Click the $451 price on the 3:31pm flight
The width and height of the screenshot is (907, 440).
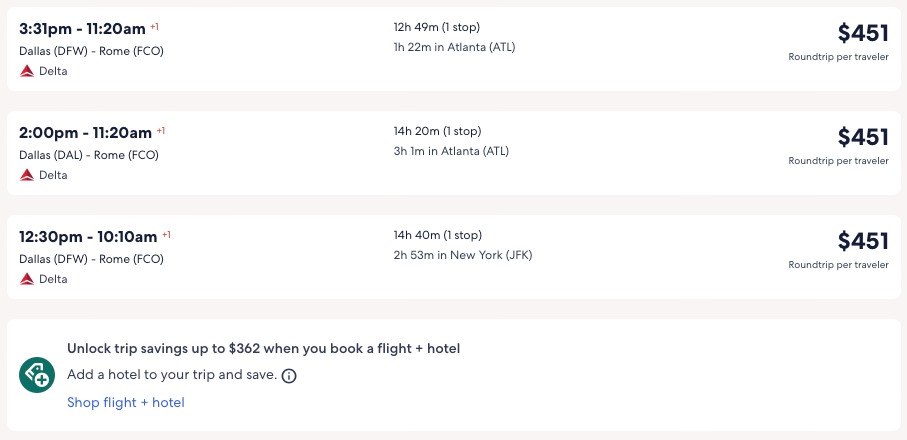pyautogui.click(x=863, y=33)
